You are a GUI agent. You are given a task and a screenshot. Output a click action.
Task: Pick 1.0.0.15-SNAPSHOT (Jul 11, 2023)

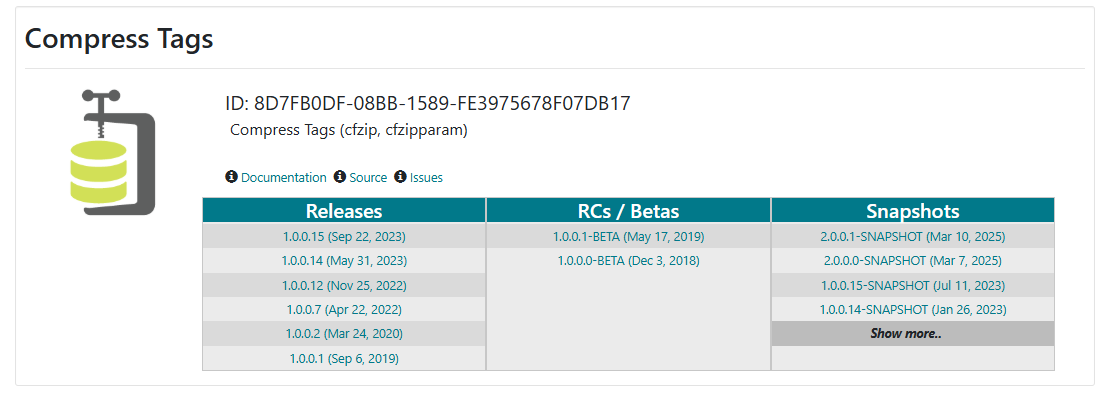[x=913, y=285]
